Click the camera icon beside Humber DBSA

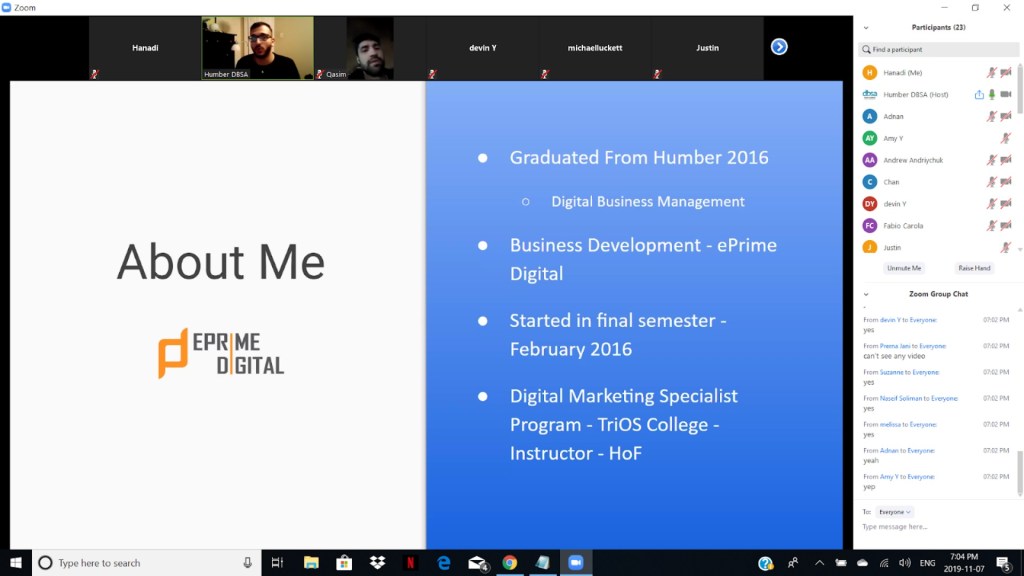coord(1006,95)
